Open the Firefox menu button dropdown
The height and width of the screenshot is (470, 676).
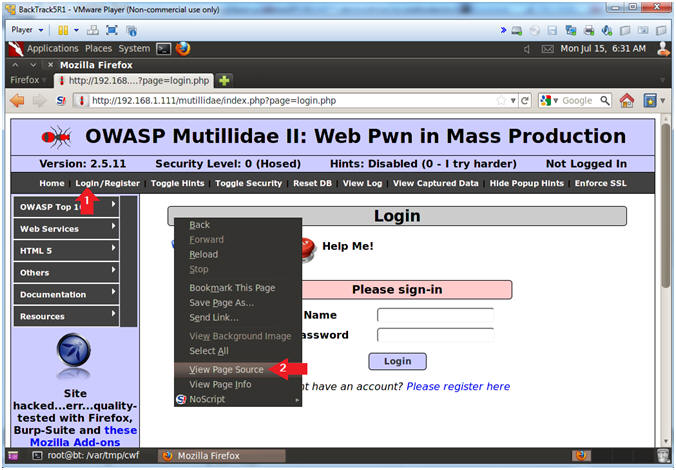pyautogui.click(x=28, y=80)
